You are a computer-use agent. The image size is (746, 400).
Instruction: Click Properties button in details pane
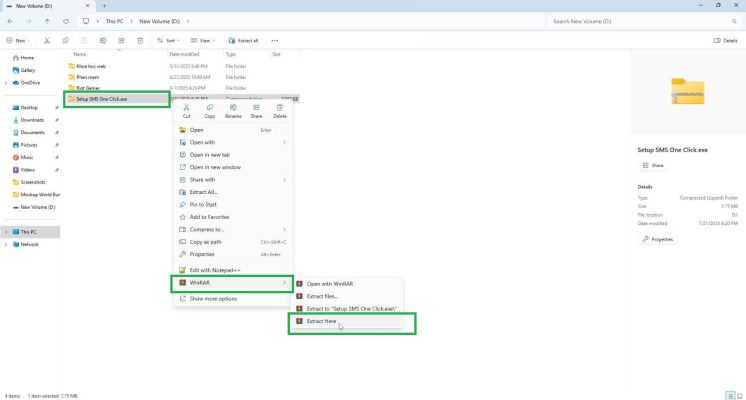point(658,239)
